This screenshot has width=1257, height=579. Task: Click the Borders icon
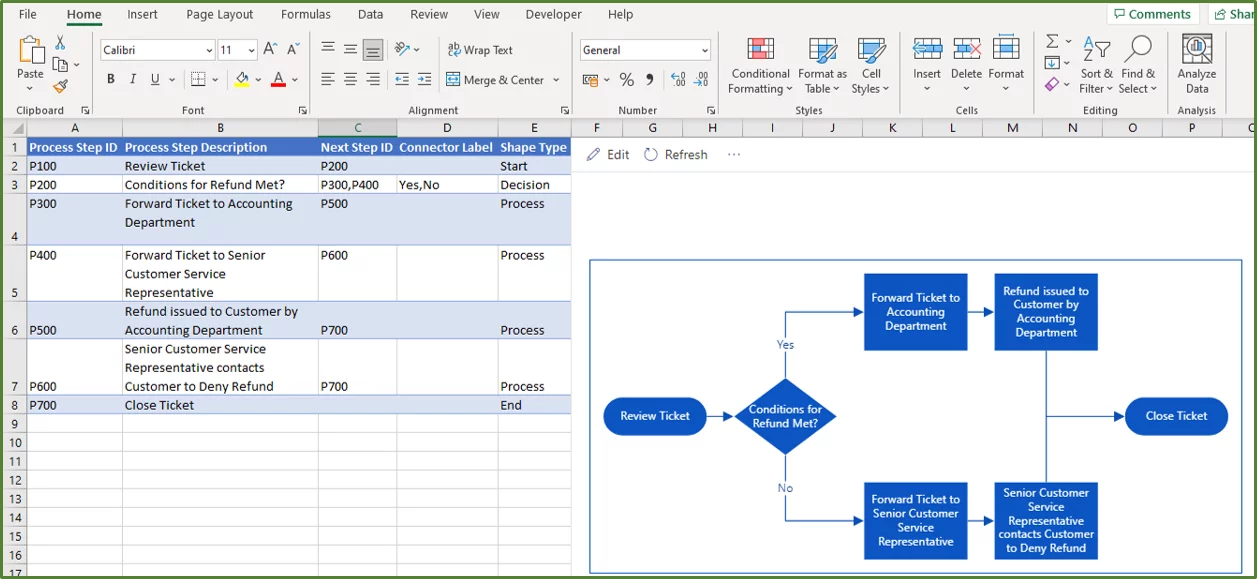click(x=198, y=80)
